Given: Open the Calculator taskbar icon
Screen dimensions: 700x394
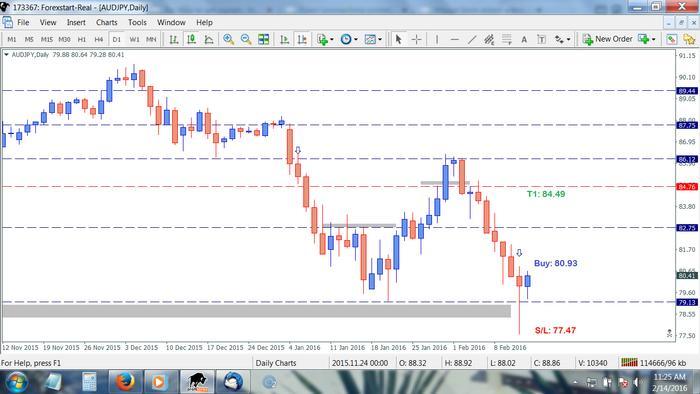Looking at the screenshot, I should tap(89, 382).
